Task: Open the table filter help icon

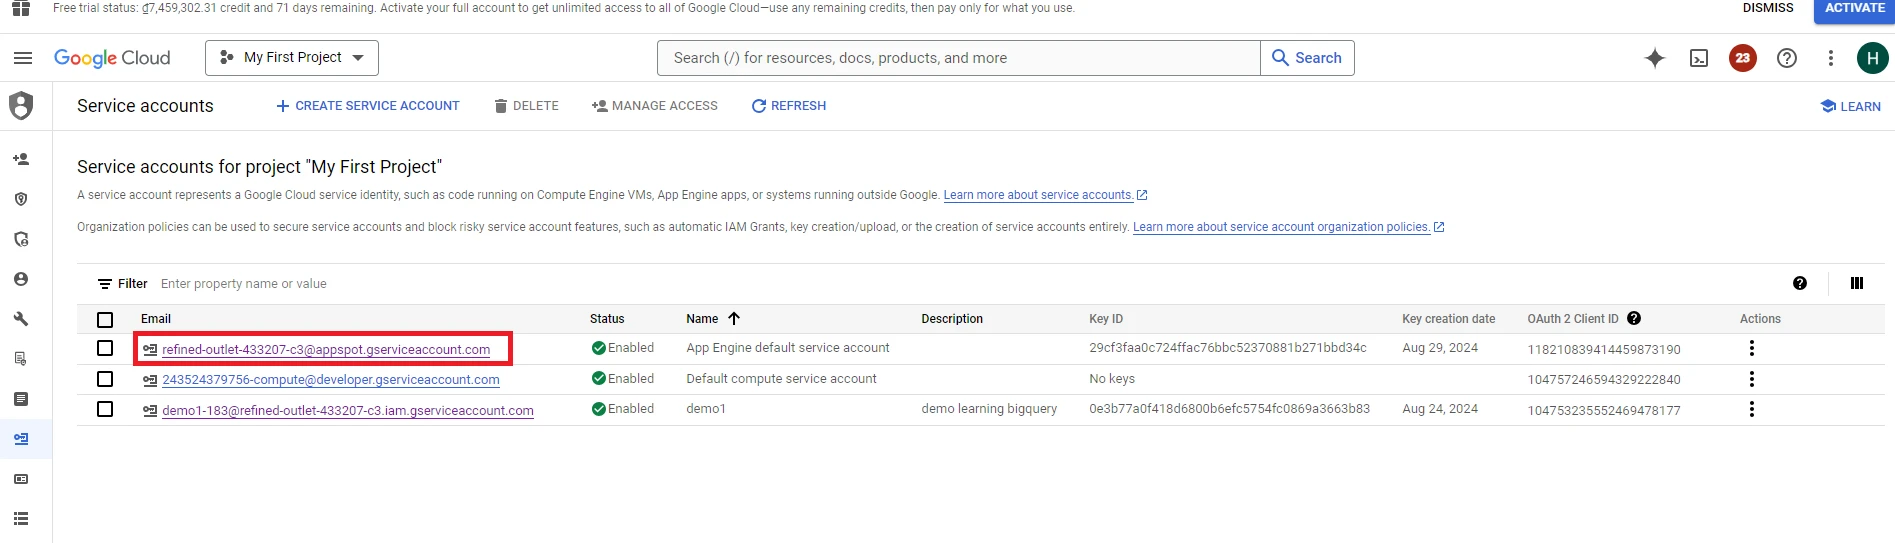Action: 1800,283
